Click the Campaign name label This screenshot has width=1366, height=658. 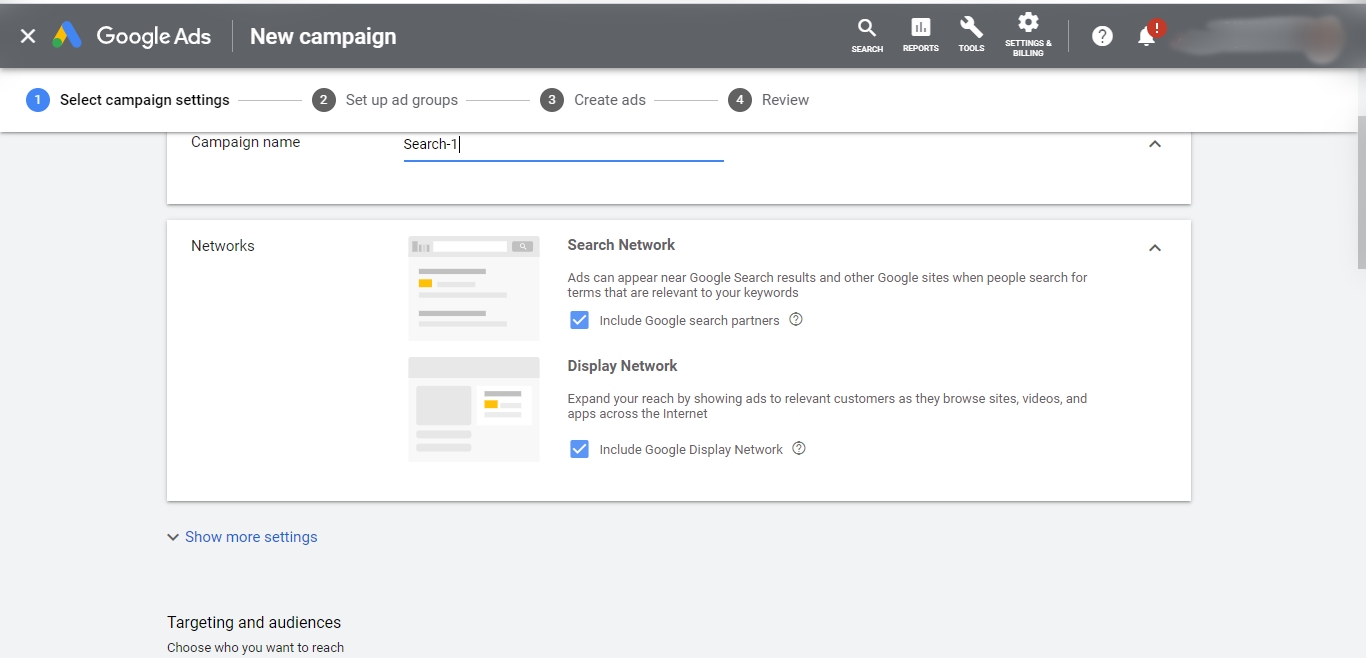[x=245, y=142]
